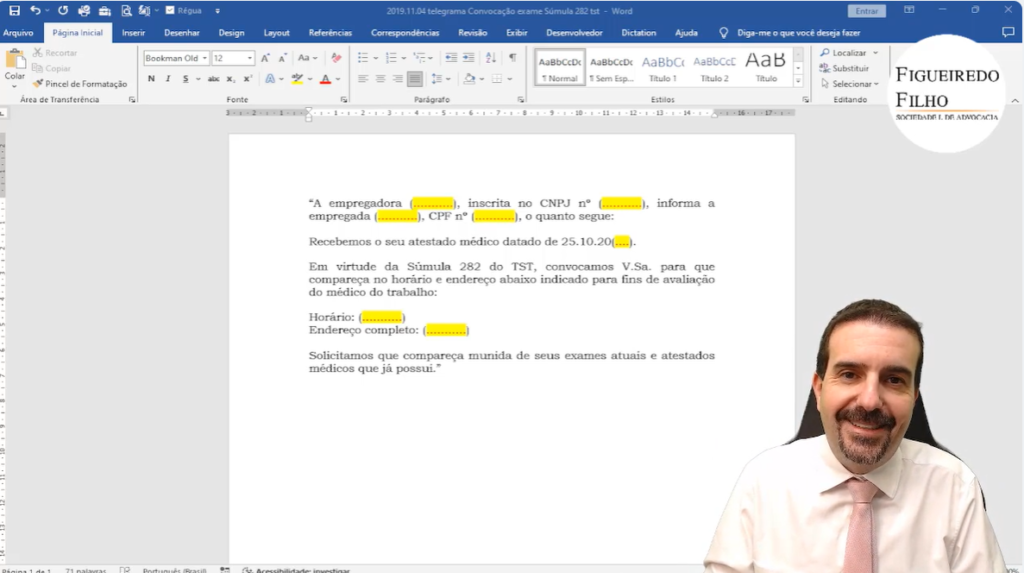Apply subscript formatting

[x=231, y=79]
